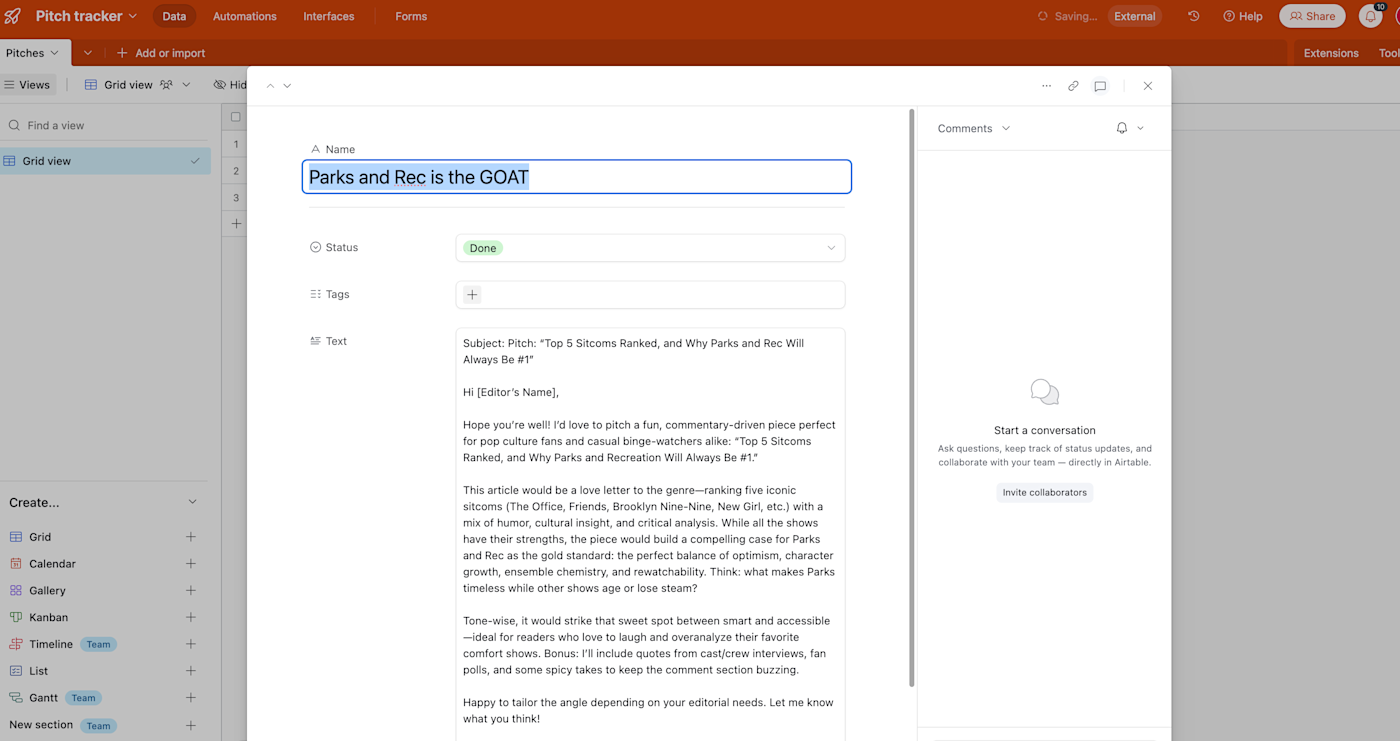Image resolution: width=1400 pixels, height=741 pixels.
Task: Add a tag with the plus icon
Action: [x=472, y=294]
